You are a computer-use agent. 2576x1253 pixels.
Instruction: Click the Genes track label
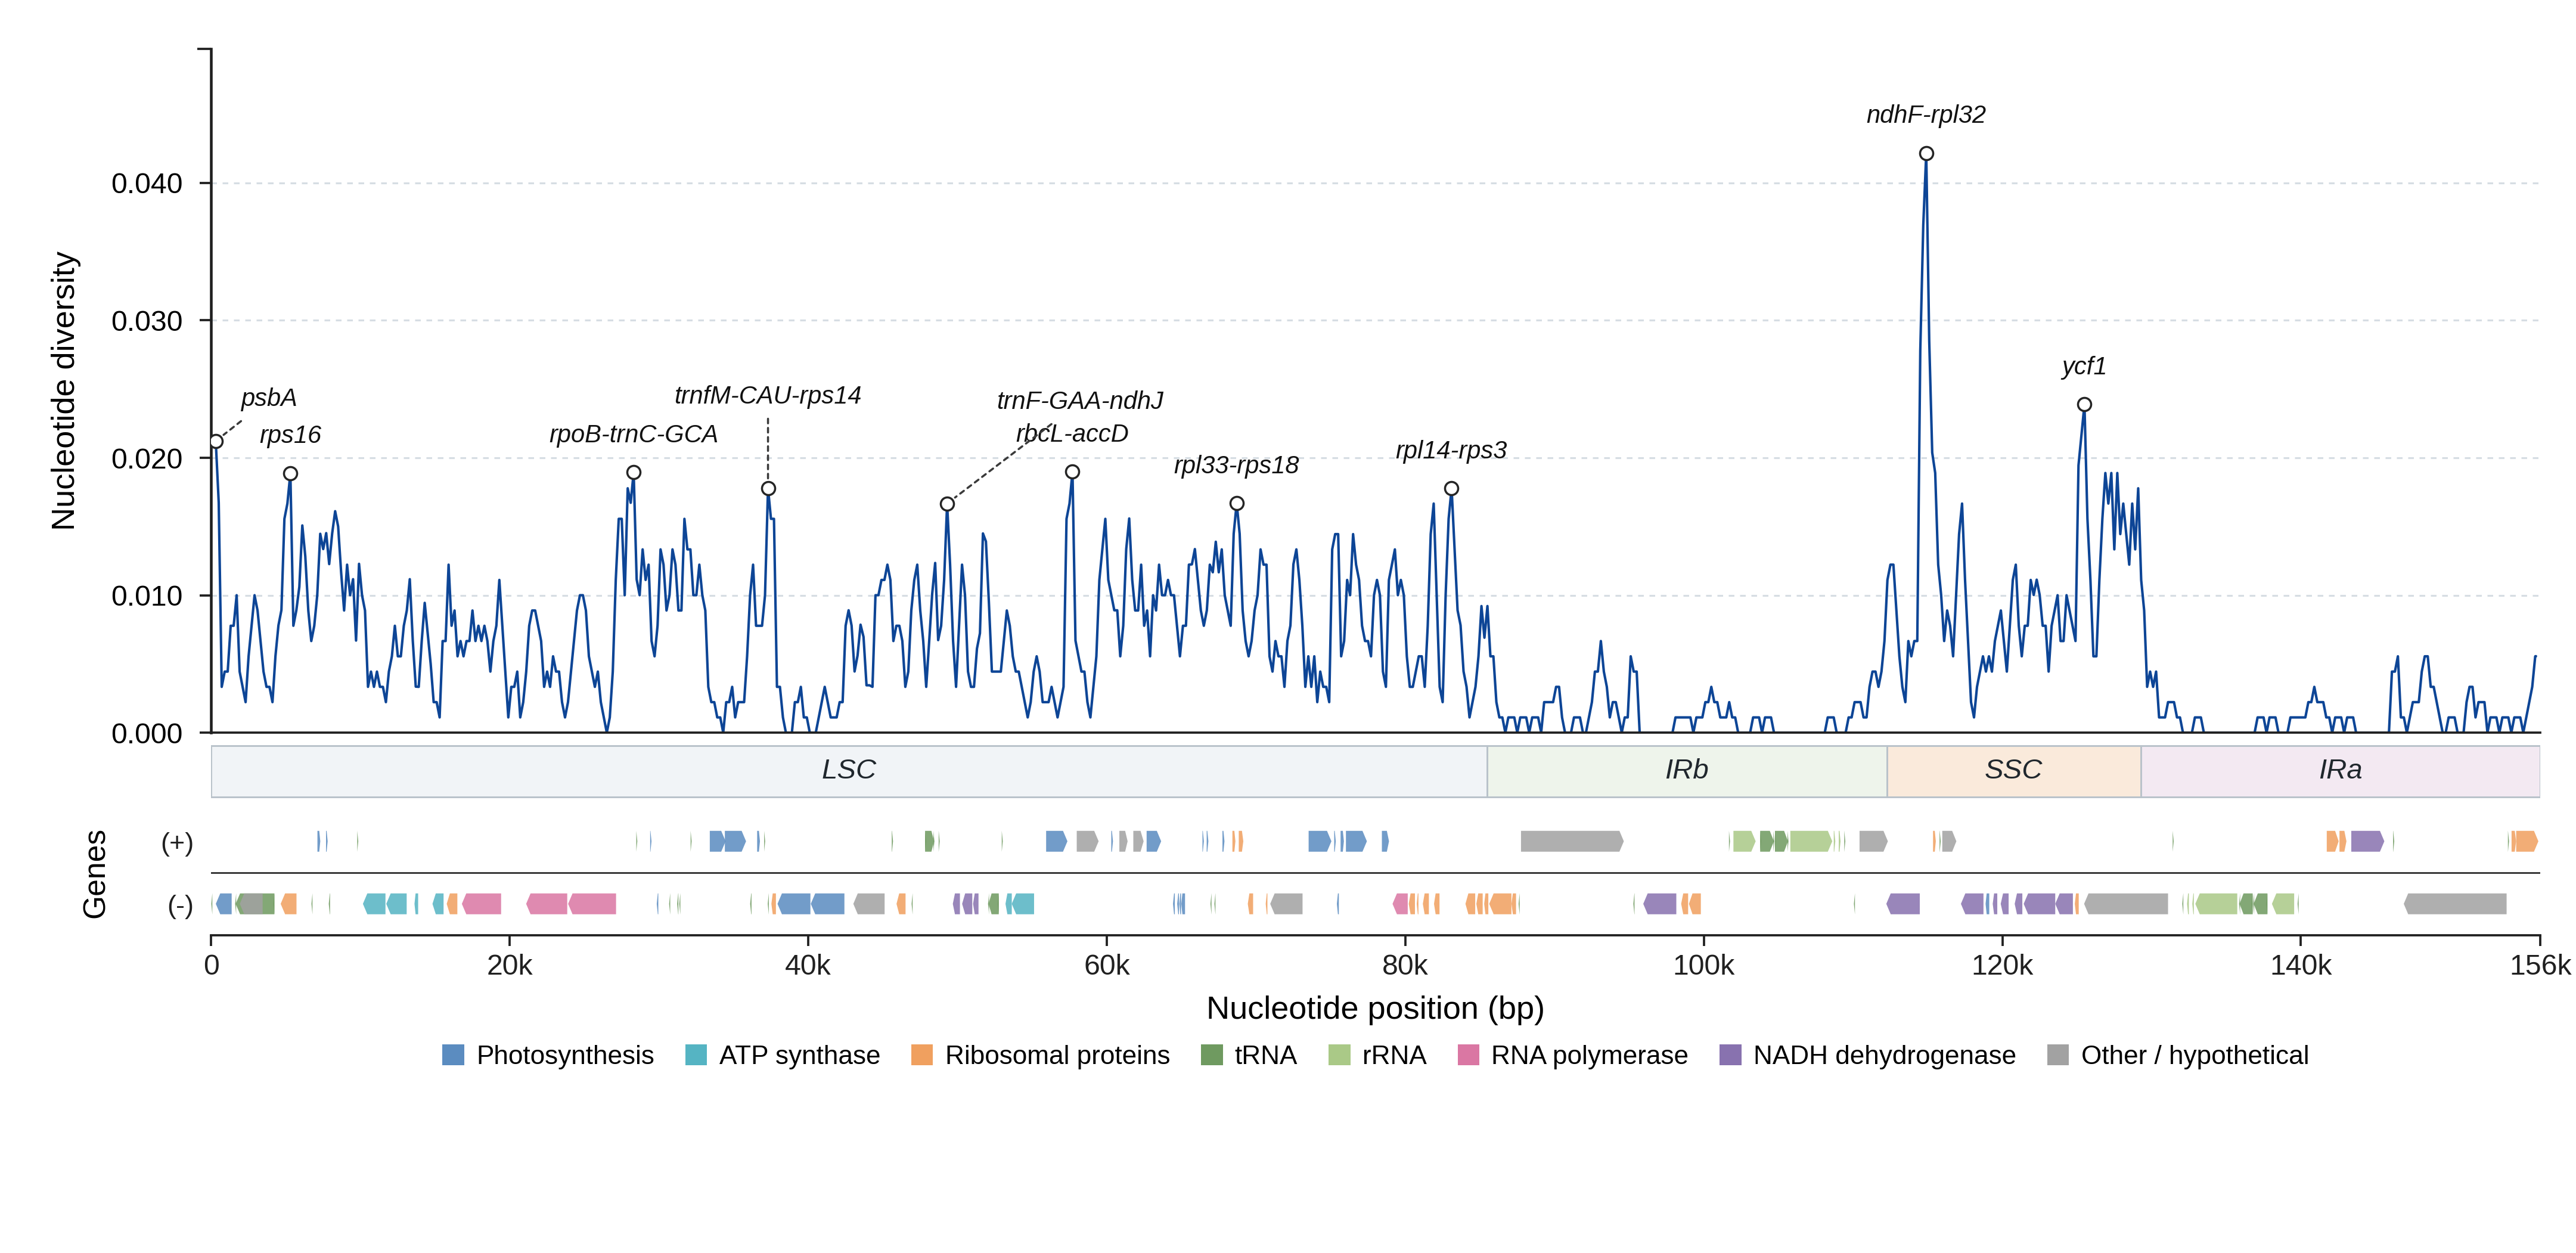pos(94,874)
